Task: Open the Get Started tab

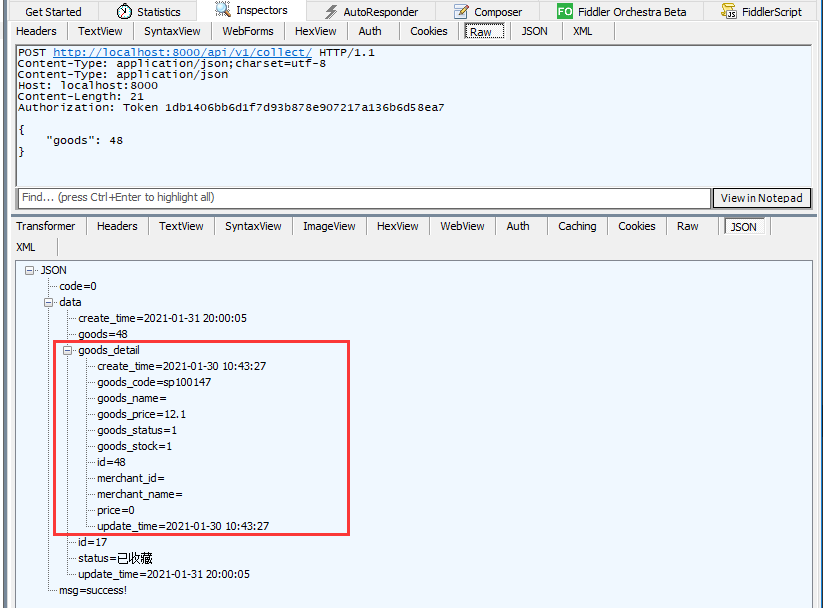Action: [53, 12]
